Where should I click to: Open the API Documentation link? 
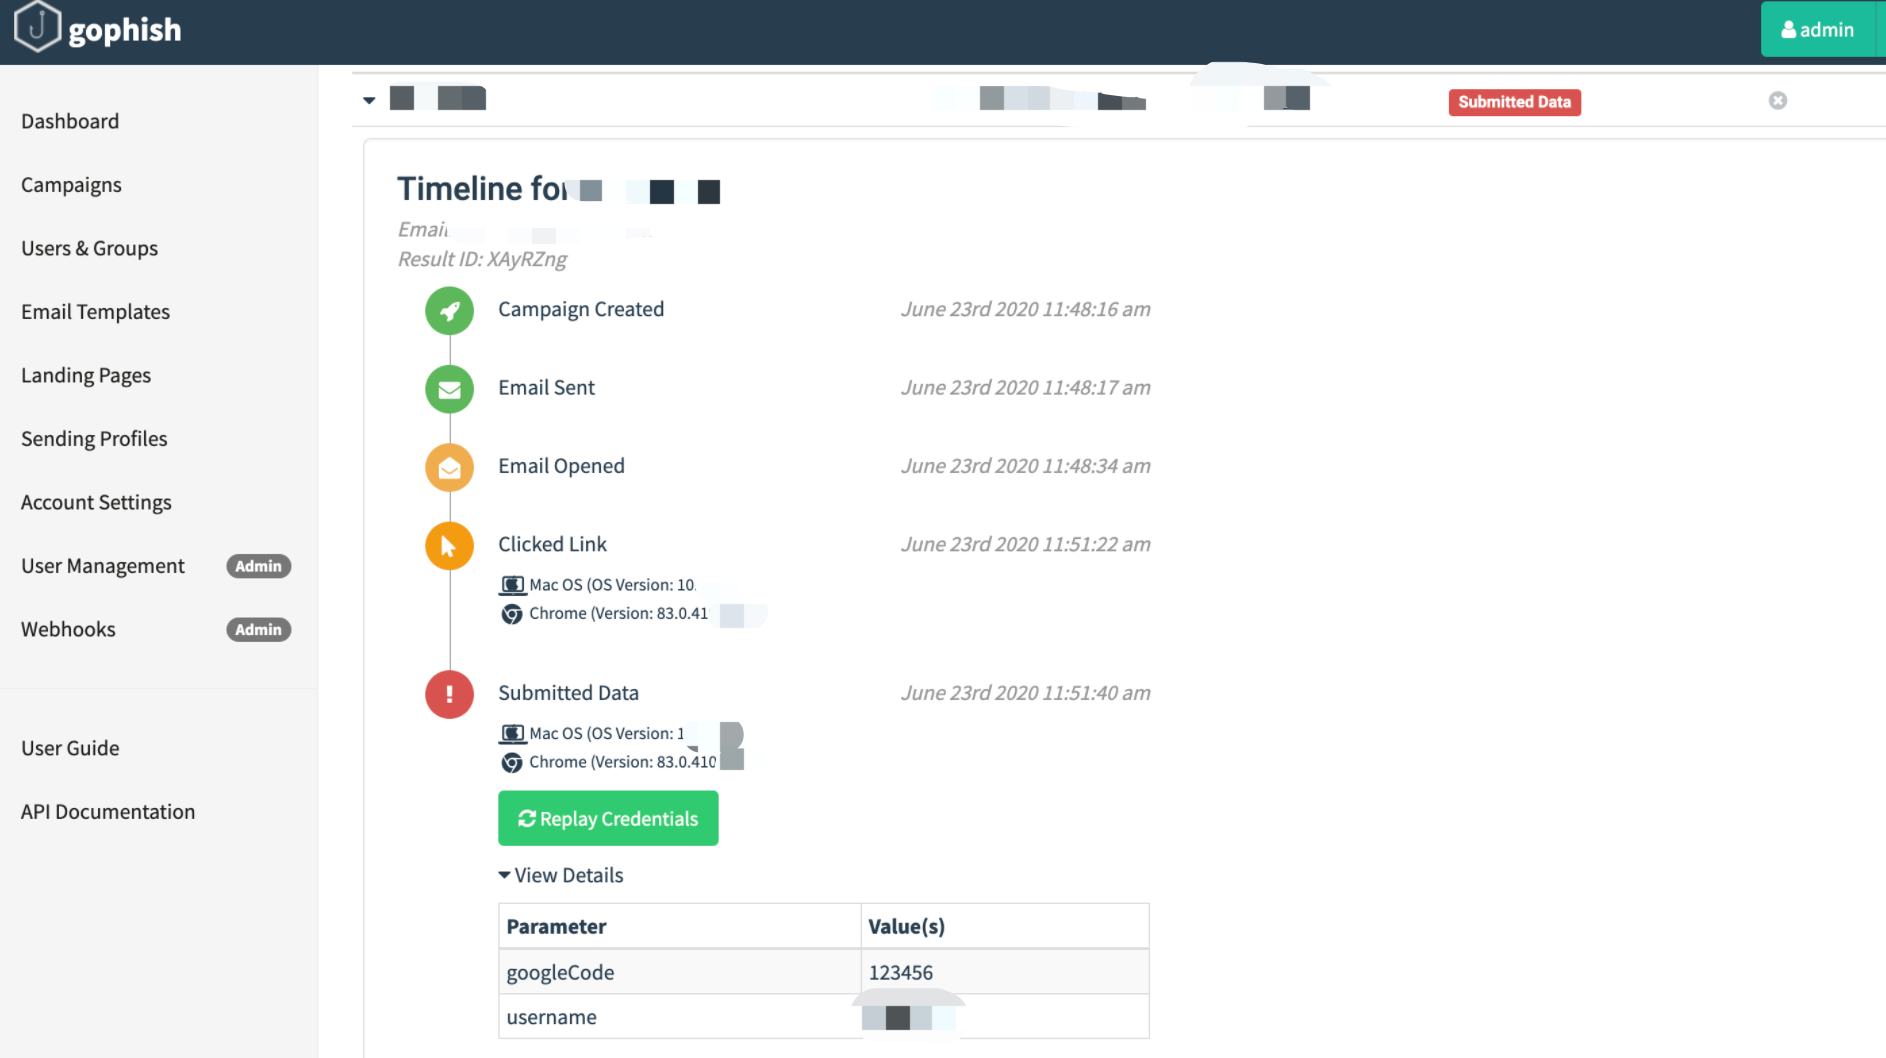[108, 812]
